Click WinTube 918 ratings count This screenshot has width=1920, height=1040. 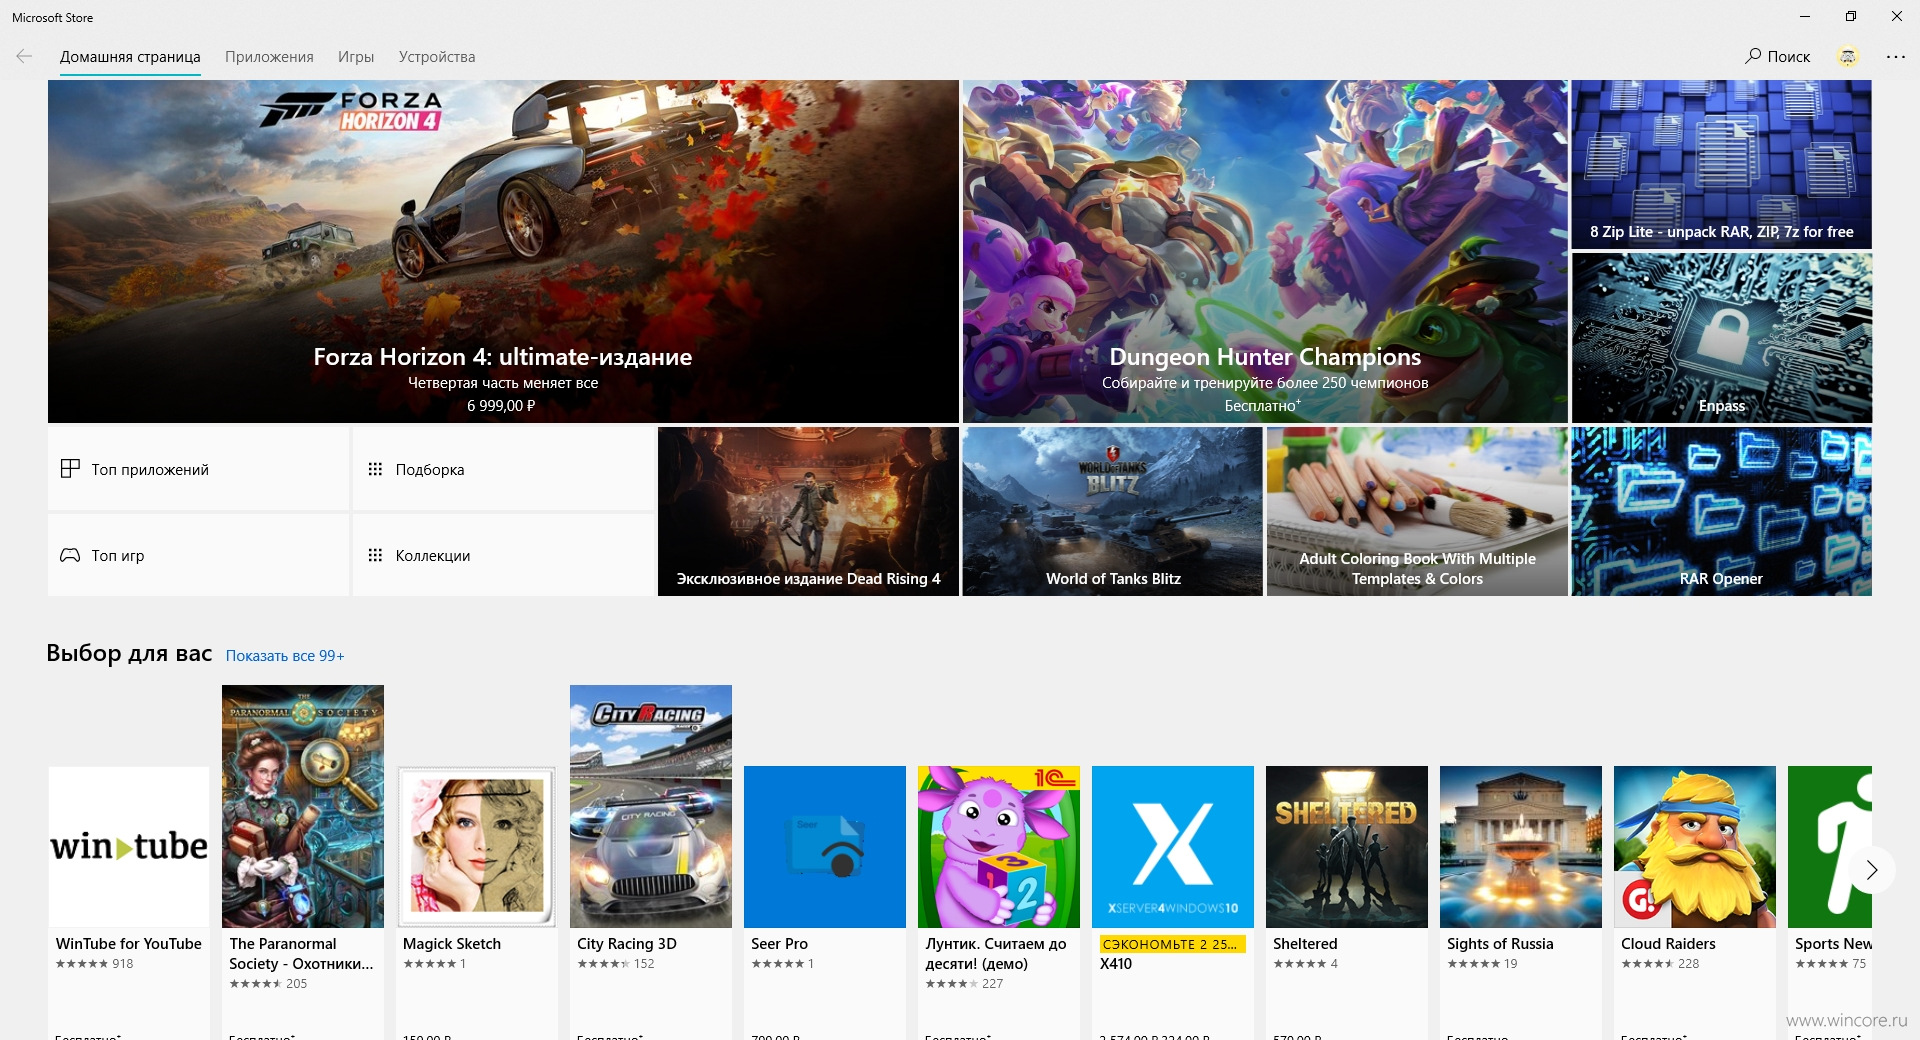click(x=123, y=964)
